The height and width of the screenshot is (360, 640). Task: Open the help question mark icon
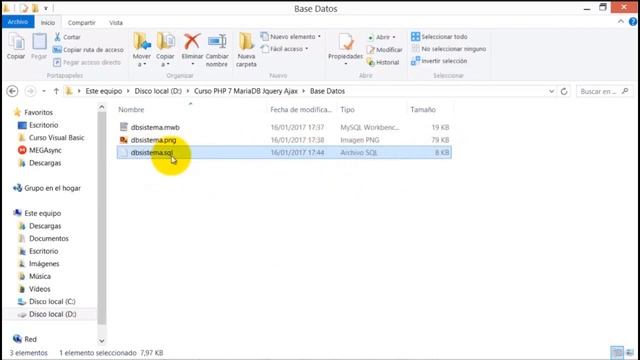click(633, 22)
